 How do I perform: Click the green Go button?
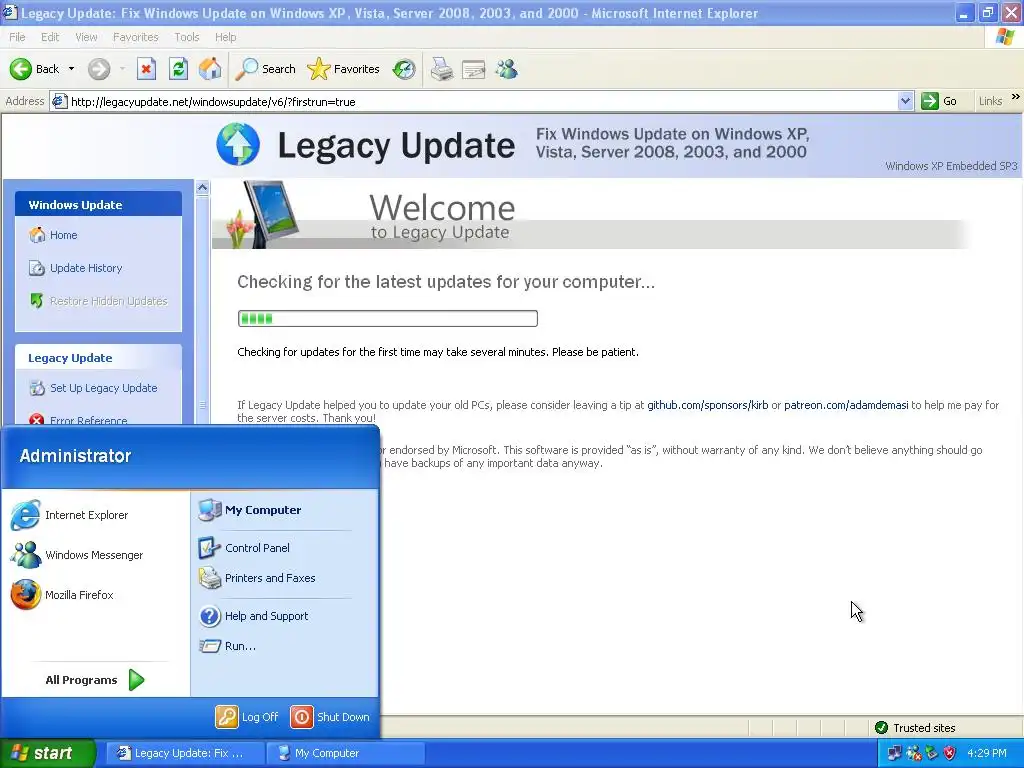pyautogui.click(x=940, y=101)
